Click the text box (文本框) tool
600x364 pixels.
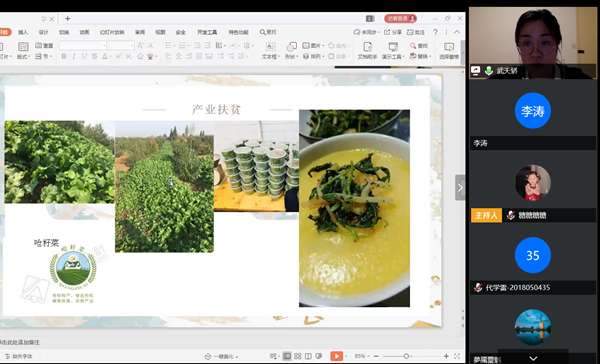point(270,51)
